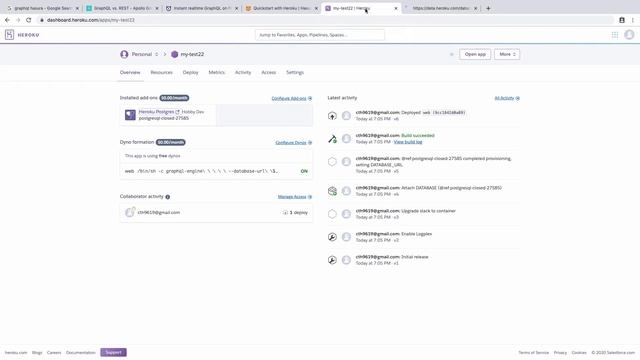
Task: Click the Careers footer link
Action: (x=54, y=353)
